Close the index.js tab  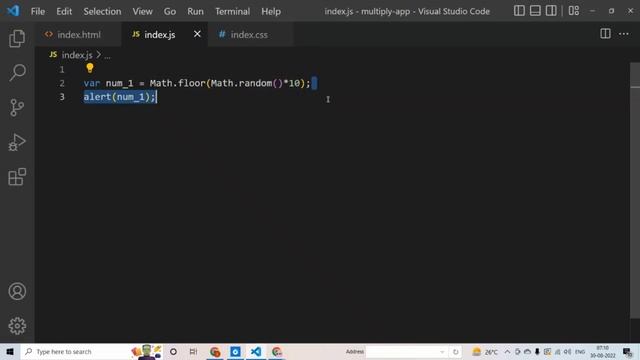(x=197, y=34)
